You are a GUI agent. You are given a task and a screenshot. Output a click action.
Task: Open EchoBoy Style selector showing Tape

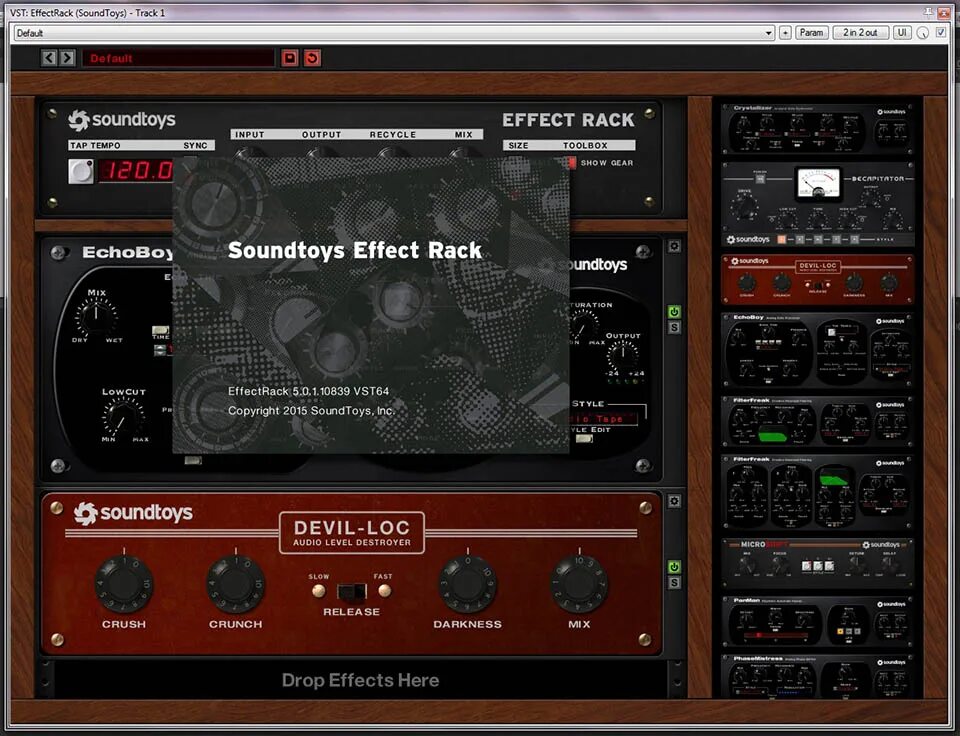(603, 419)
